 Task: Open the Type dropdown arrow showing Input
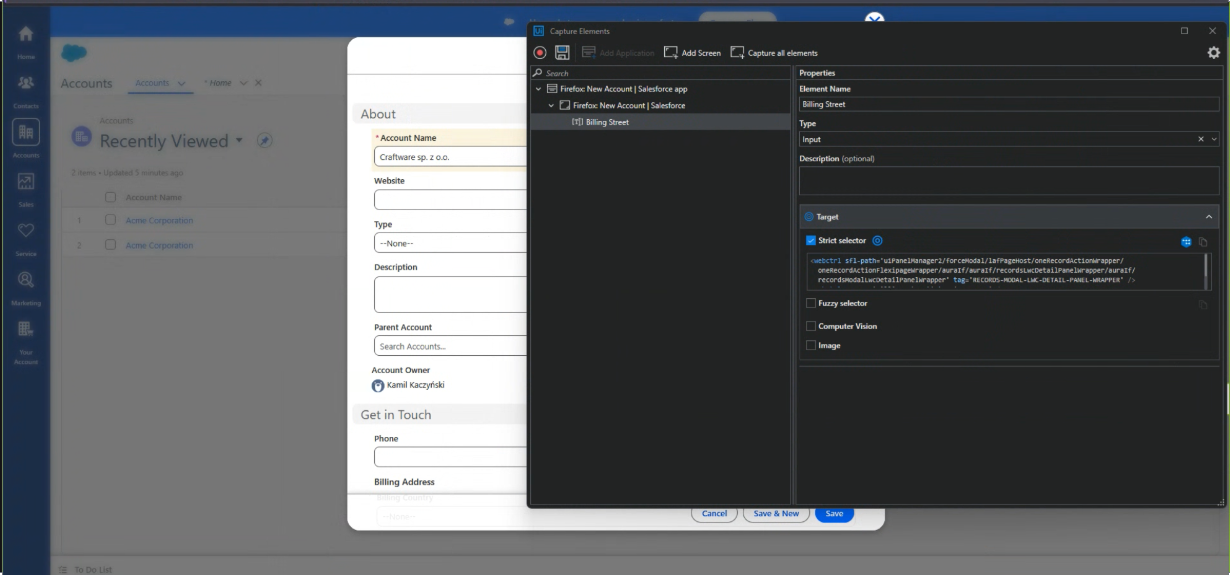[1214, 139]
